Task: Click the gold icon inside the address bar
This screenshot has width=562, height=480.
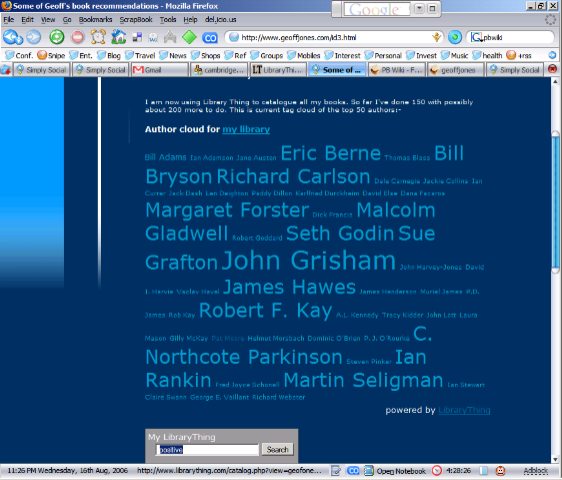Action: coord(436,37)
